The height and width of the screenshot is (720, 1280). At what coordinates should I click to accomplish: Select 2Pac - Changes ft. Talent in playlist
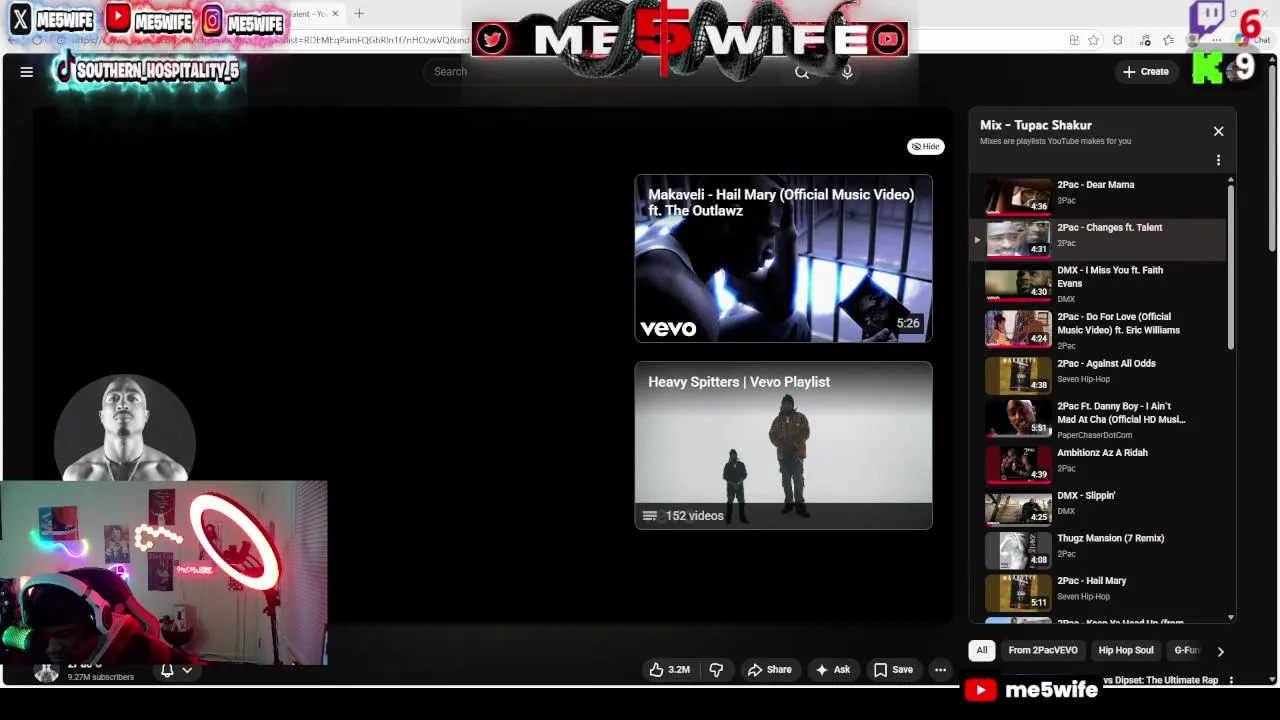pos(1098,238)
